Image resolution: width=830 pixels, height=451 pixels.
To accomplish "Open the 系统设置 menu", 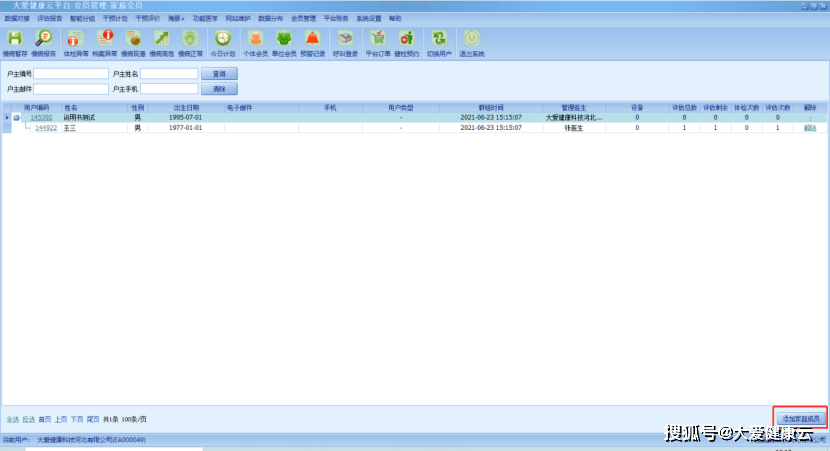I will pyautogui.click(x=368, y=18).
